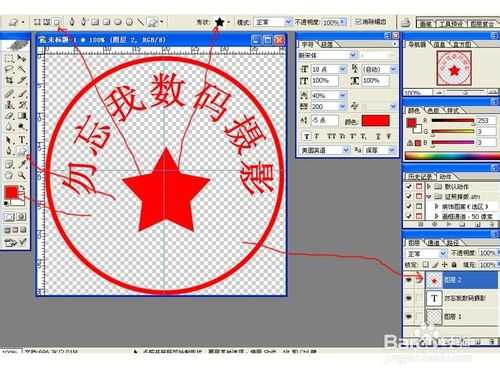Select the Type tool in the toolbox
Image resolution: width=500 pixels, height=375 pixels.
coord(22,140)
